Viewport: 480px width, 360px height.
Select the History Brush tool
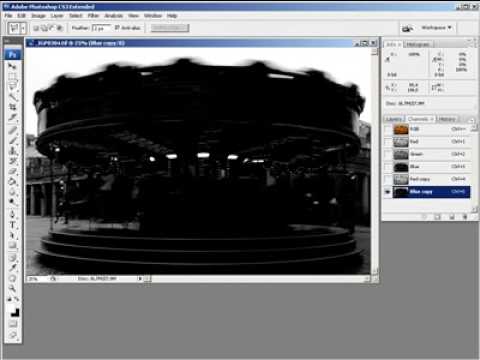13,161
